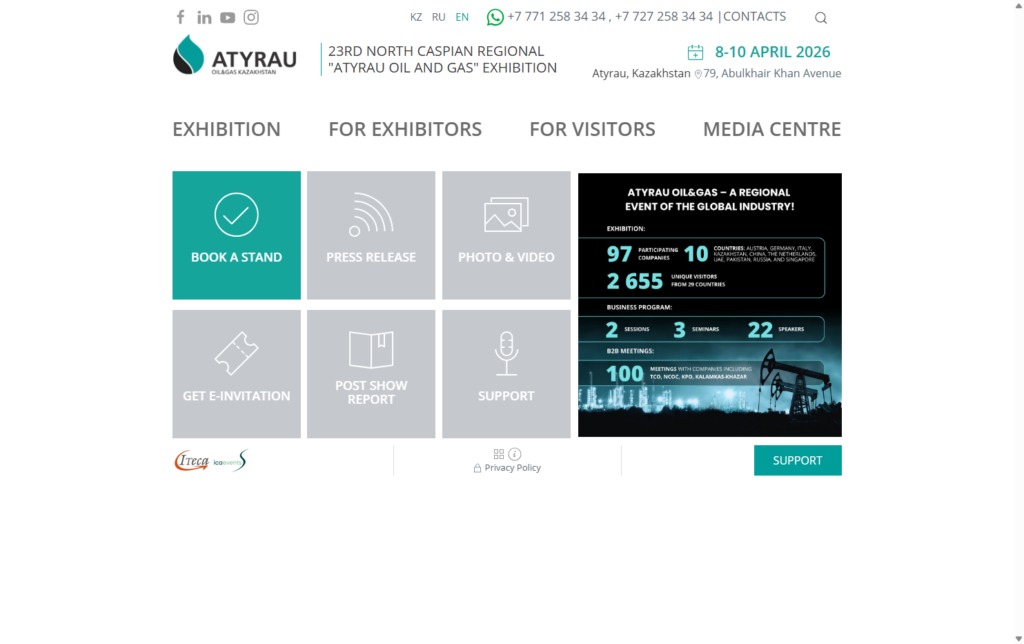The image size is (1024, 644).
Task: Open the Contacts page link
Action: (x=754, y=17)
